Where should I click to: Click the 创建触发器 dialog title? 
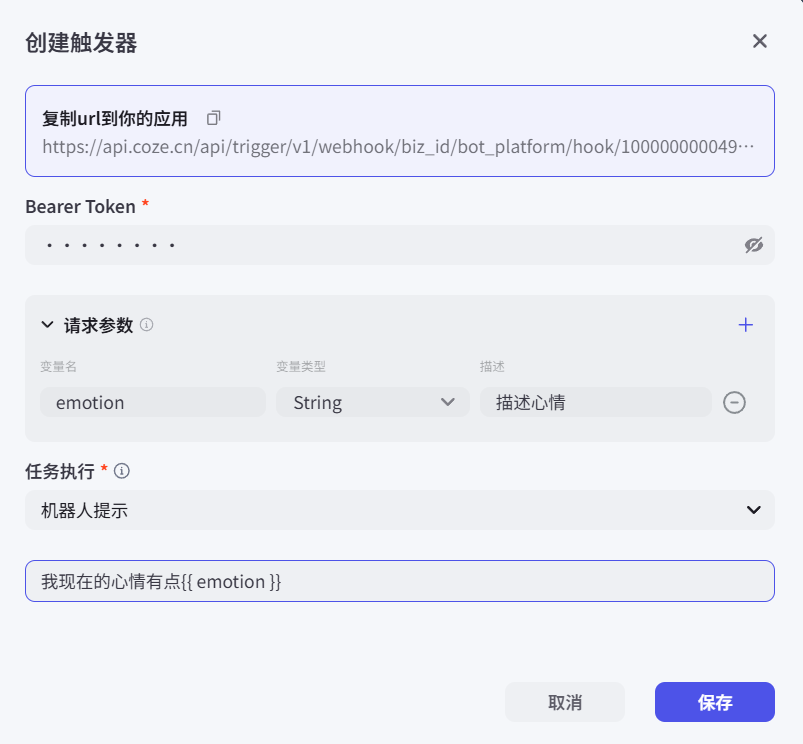coord(81,42)
